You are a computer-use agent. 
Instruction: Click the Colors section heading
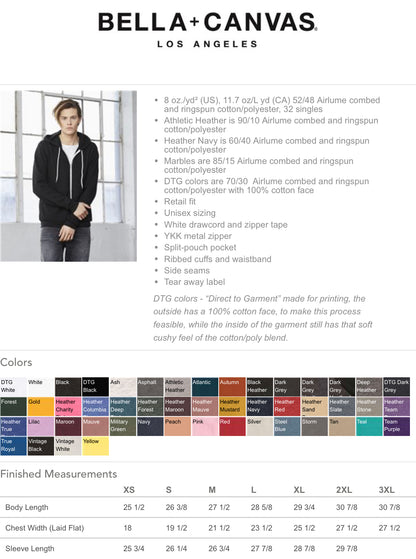[16, 362]
